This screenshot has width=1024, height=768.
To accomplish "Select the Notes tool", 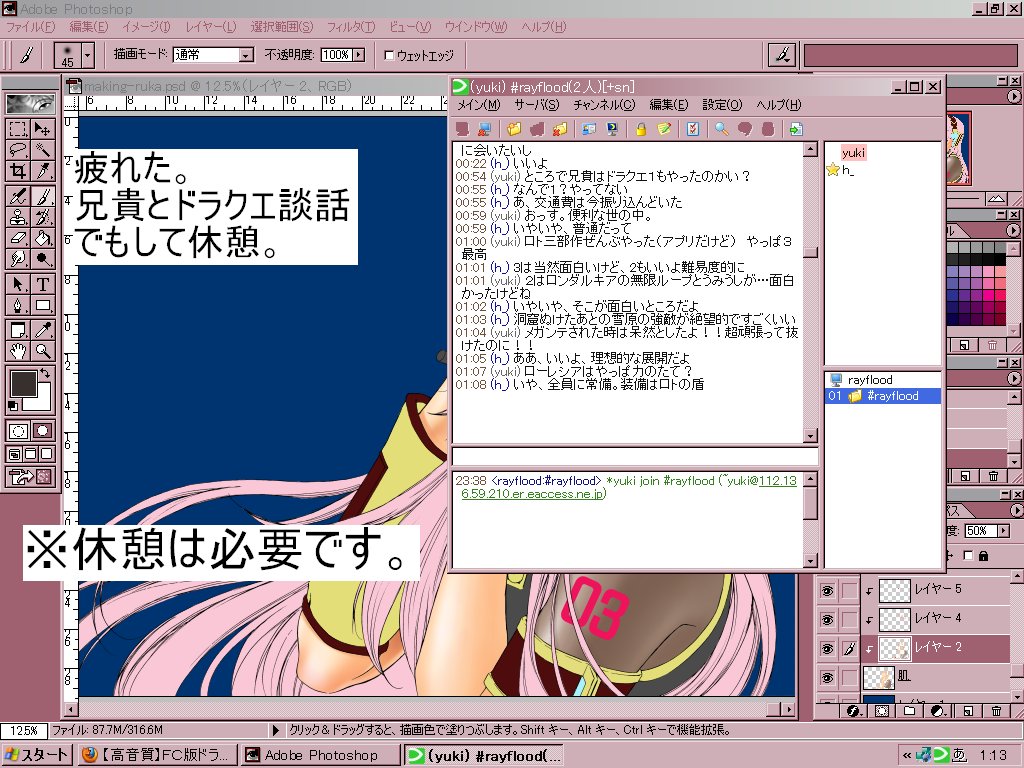I will pos(18,330).
